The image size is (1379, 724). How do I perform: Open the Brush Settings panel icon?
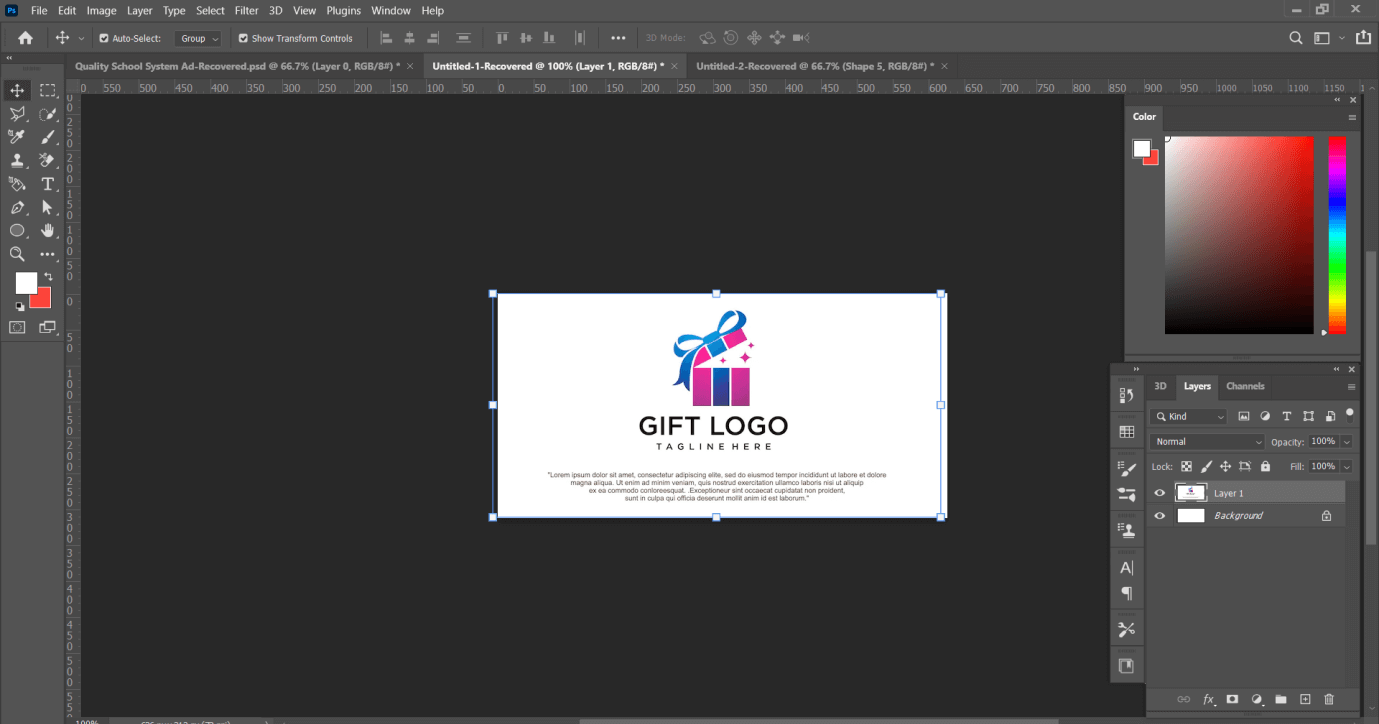[1127, 468]
